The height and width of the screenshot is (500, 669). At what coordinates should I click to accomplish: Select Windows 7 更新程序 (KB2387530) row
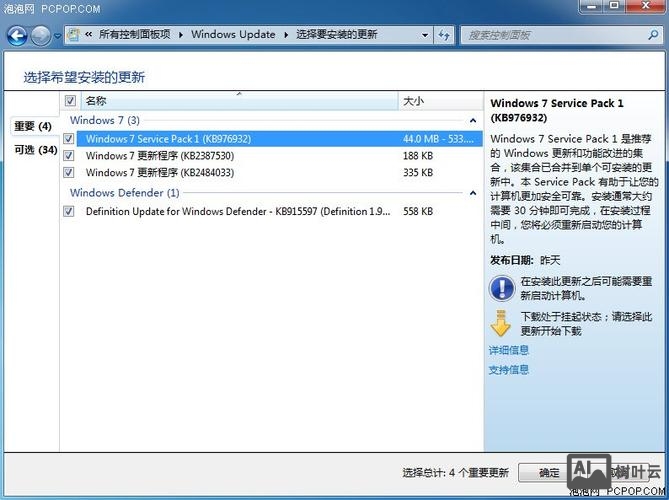(279, 156)
